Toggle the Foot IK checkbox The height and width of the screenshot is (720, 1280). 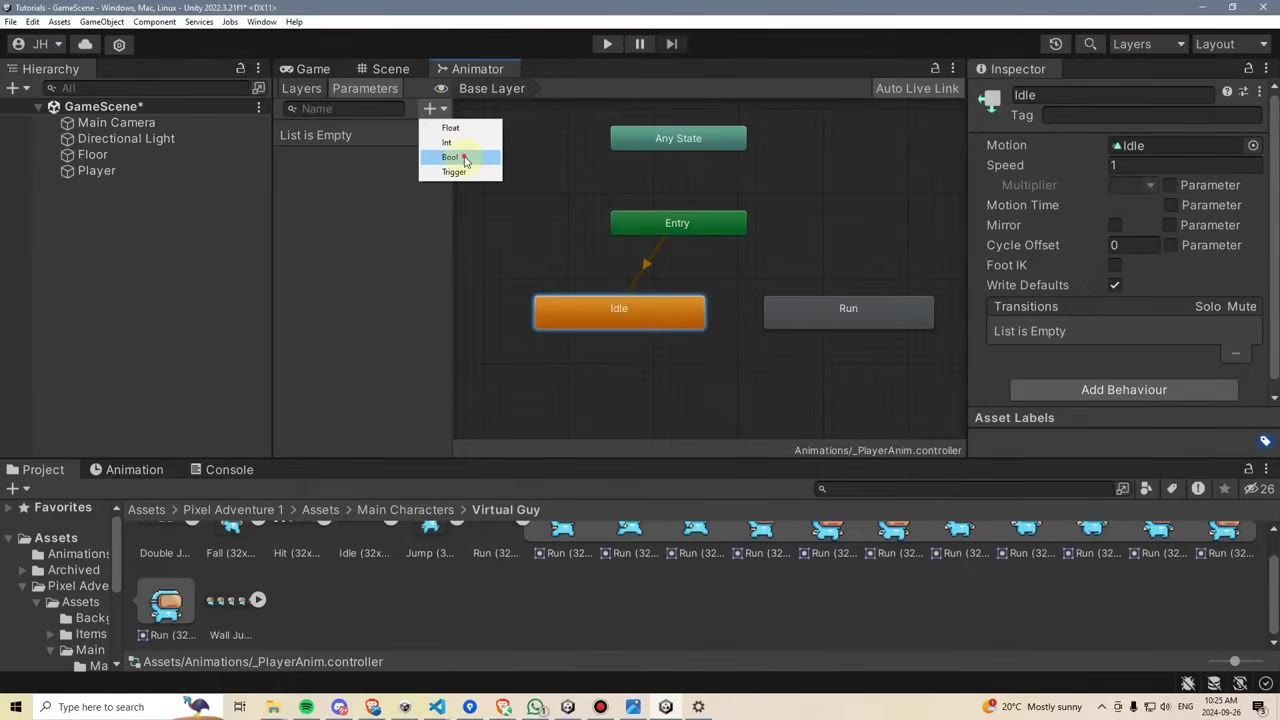click(1115, 265)
